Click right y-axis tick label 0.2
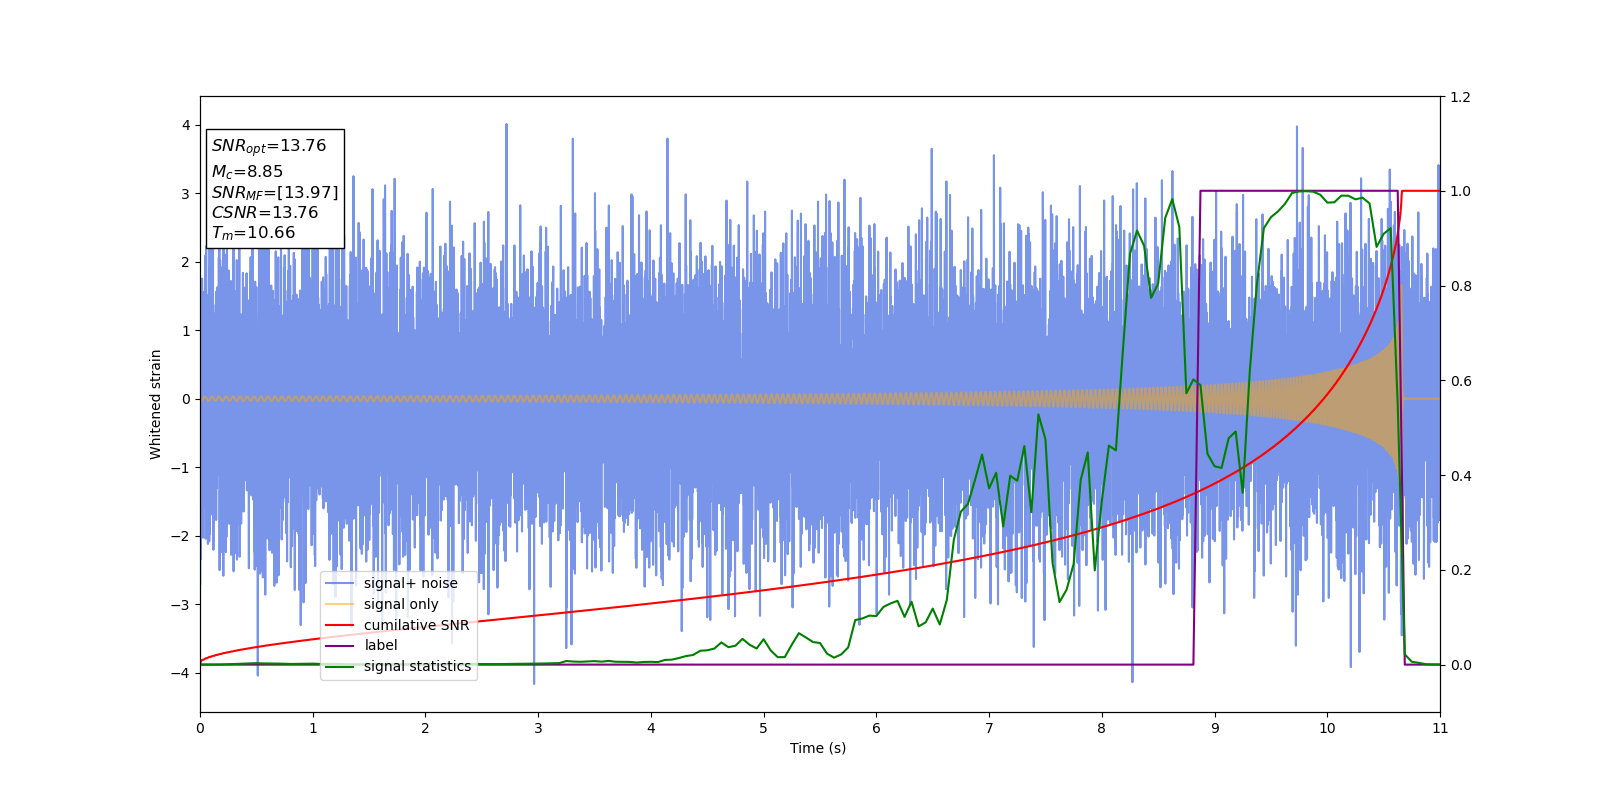The image size is (1600, 800). [x=1460, y=570]
